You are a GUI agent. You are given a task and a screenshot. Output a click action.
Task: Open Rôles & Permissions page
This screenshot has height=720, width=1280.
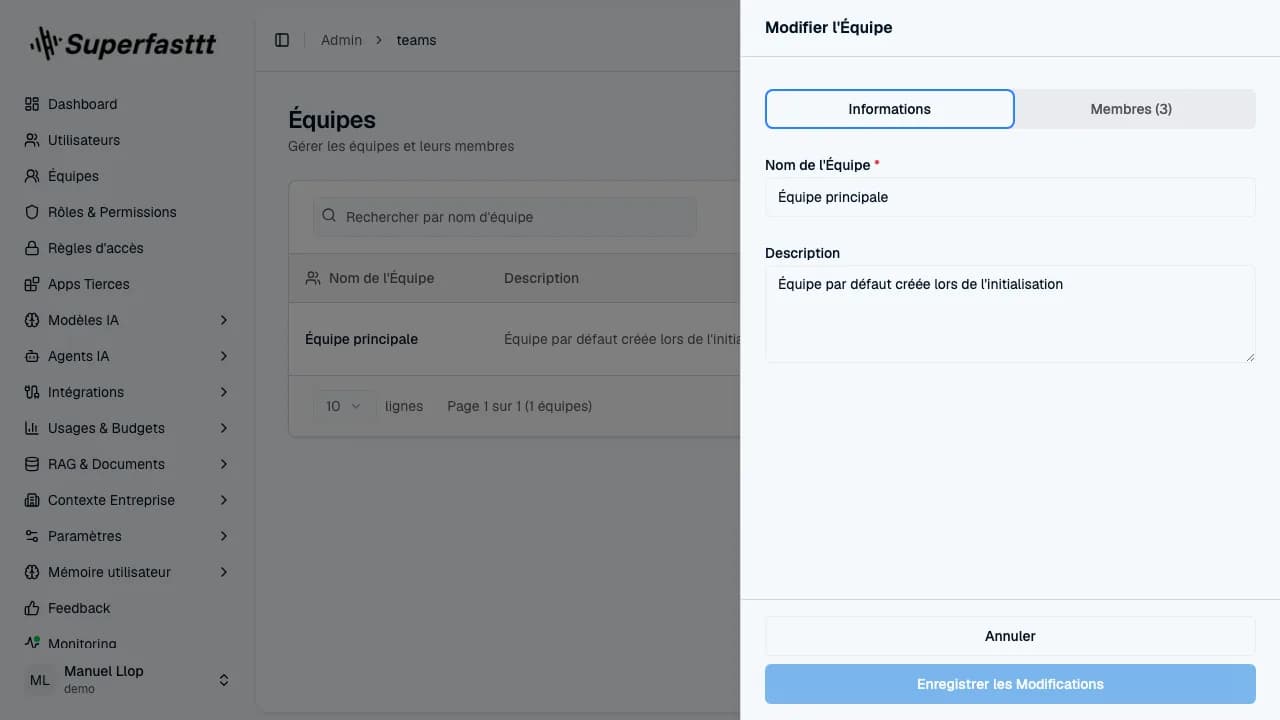[112, 212]
